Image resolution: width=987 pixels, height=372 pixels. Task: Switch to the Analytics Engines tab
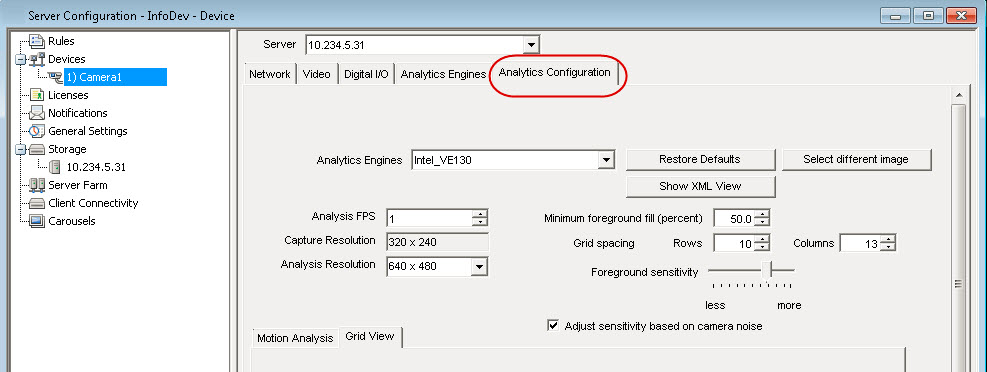point(443,74)
